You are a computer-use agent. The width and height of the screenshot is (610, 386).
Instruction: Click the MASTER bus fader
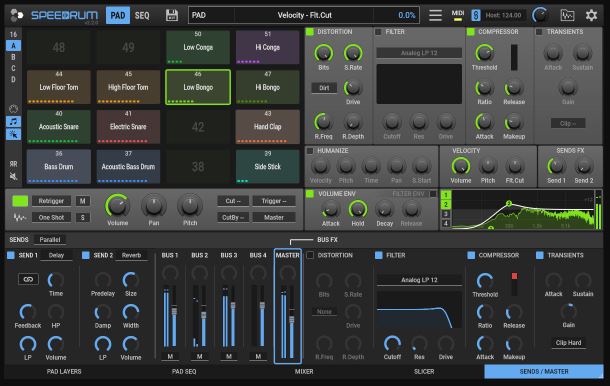292,319
